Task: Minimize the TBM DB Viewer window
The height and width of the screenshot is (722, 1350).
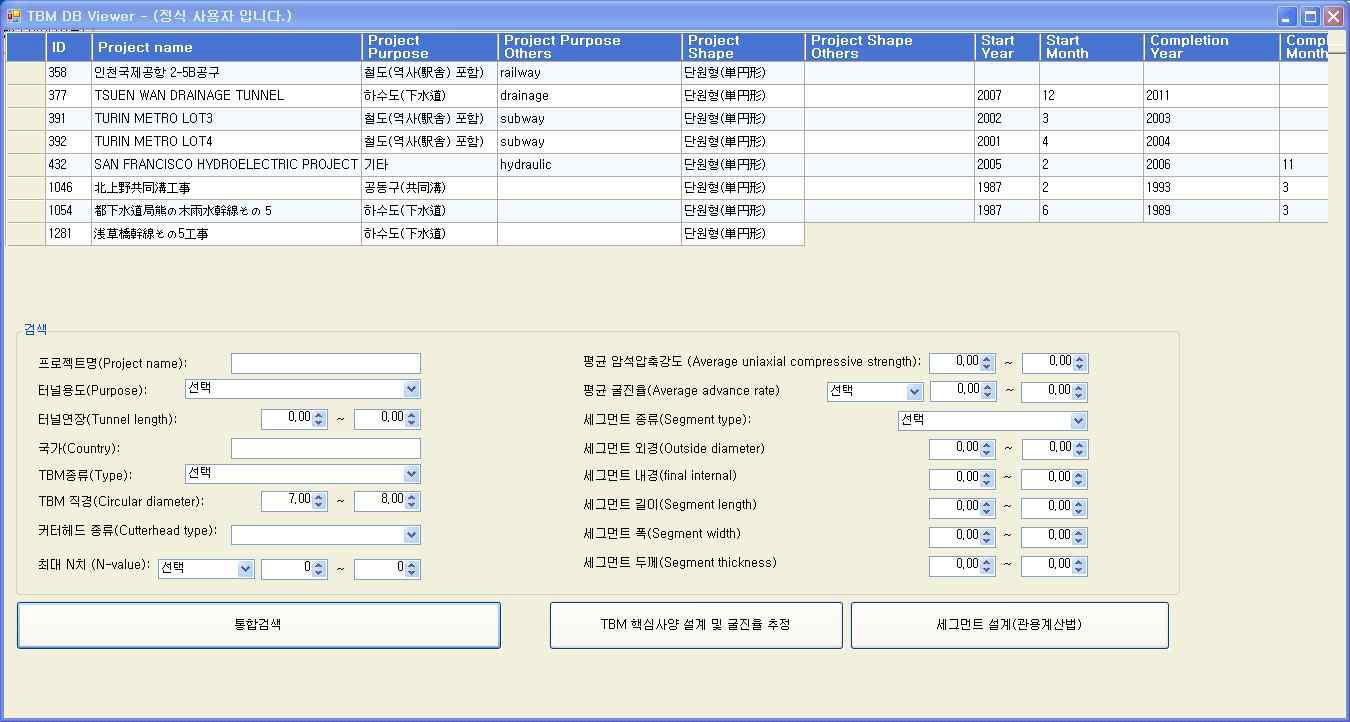Action: point(1287,16)
